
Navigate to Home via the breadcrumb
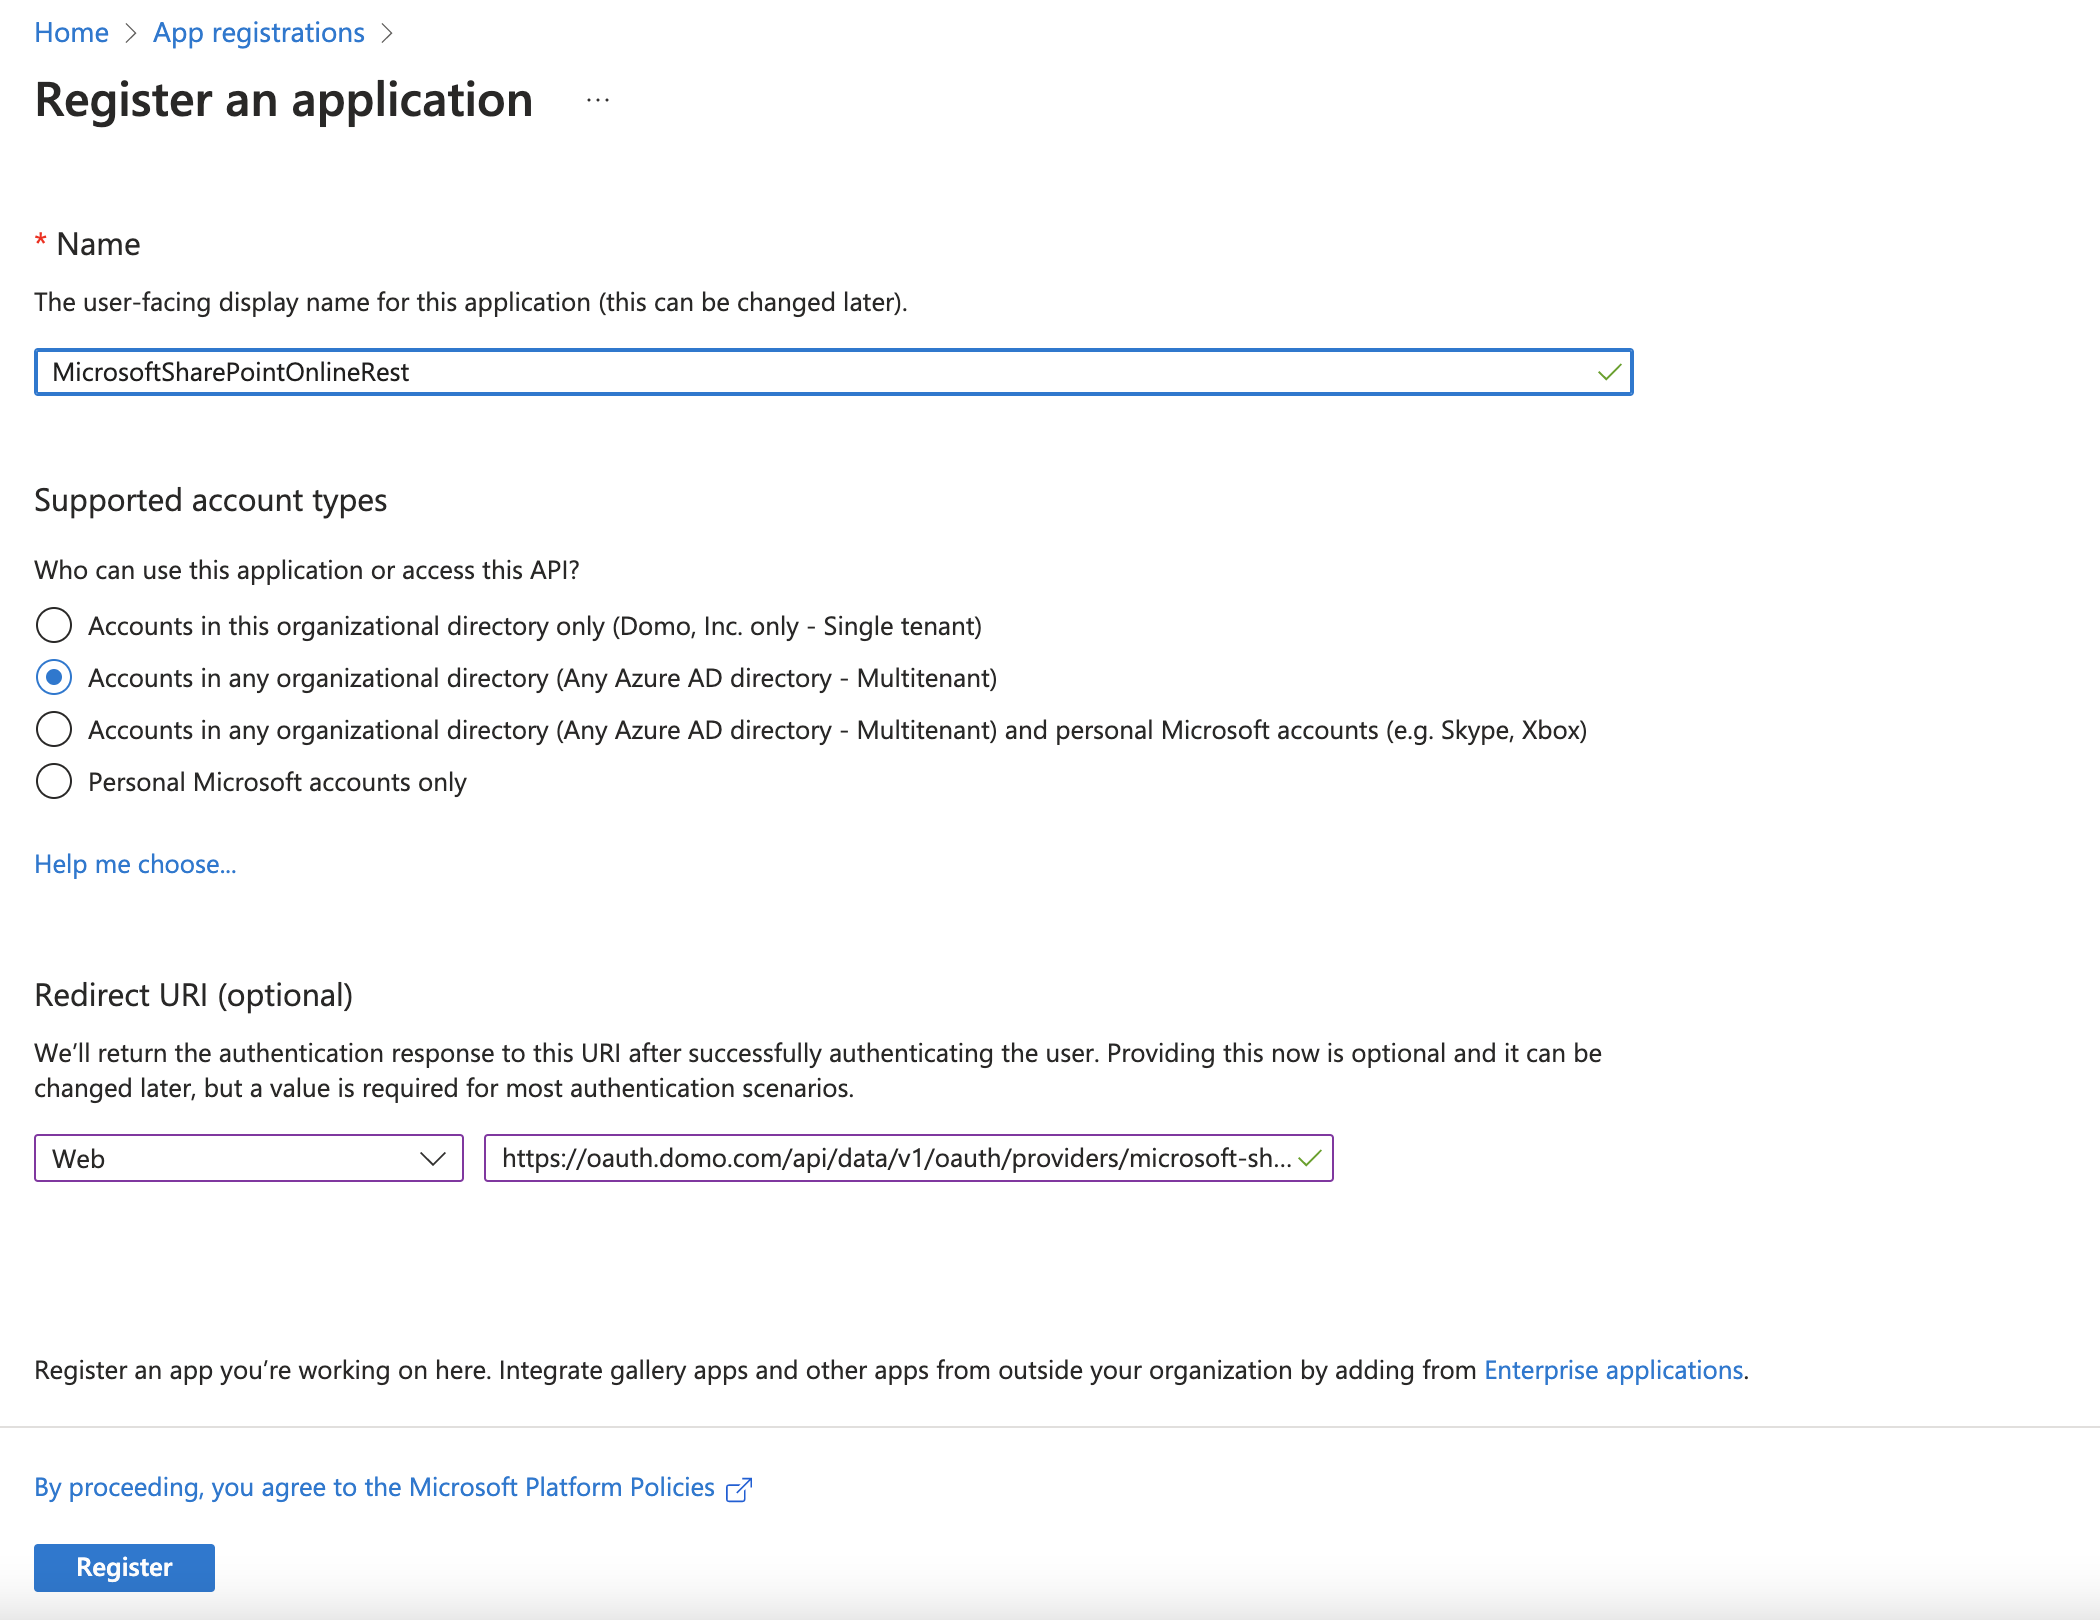pos(71,32)
